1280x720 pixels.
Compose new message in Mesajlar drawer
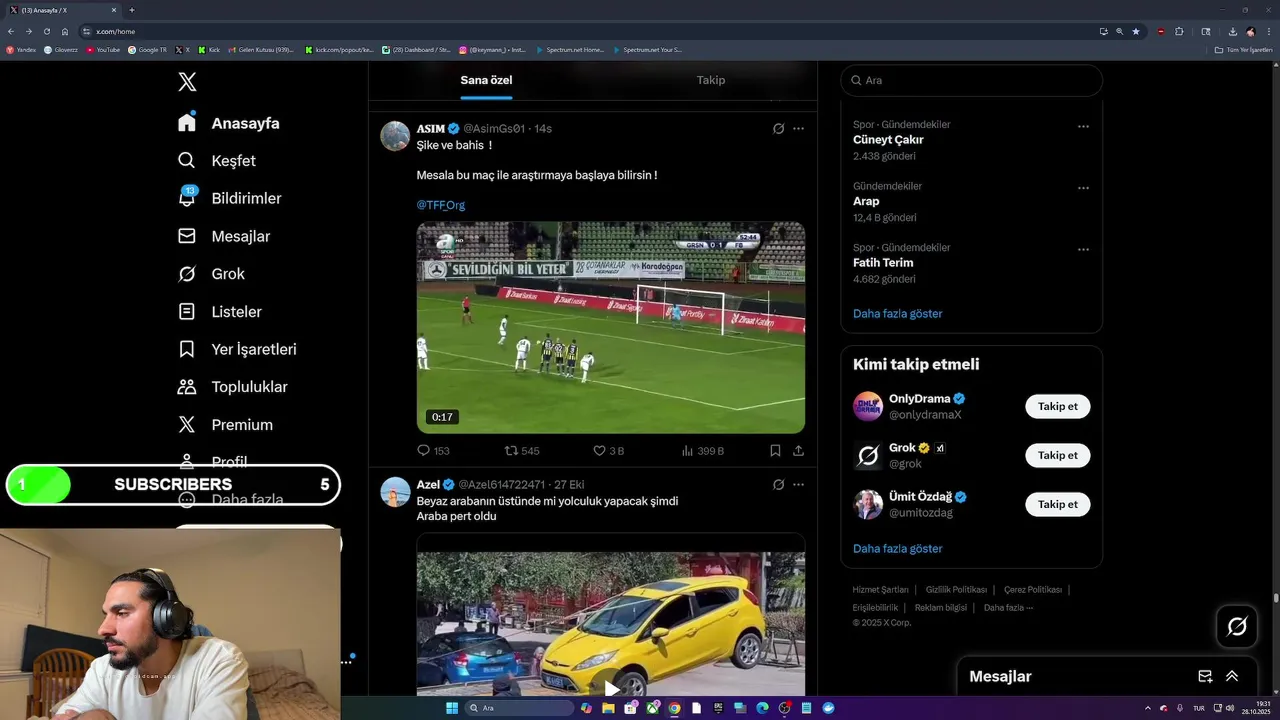(1205, 676)
